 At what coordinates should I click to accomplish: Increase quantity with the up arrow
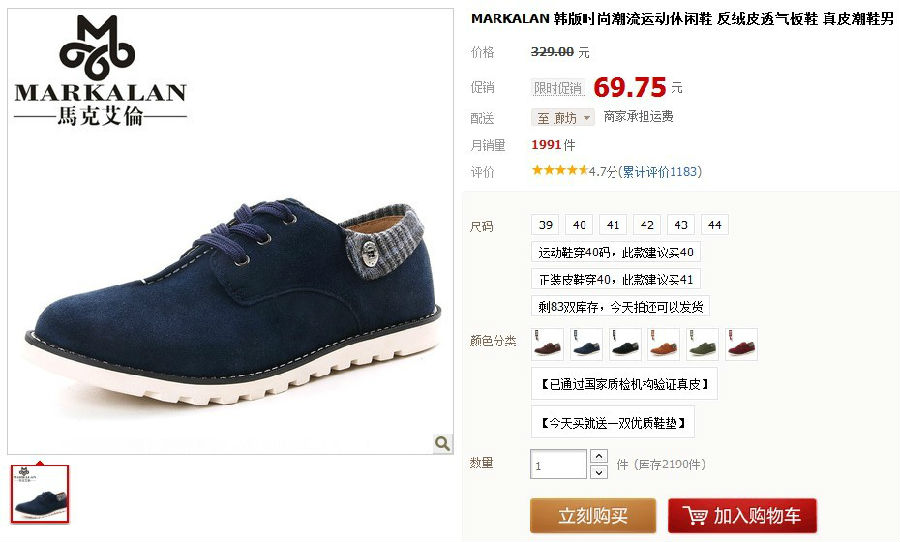(599, 456)
